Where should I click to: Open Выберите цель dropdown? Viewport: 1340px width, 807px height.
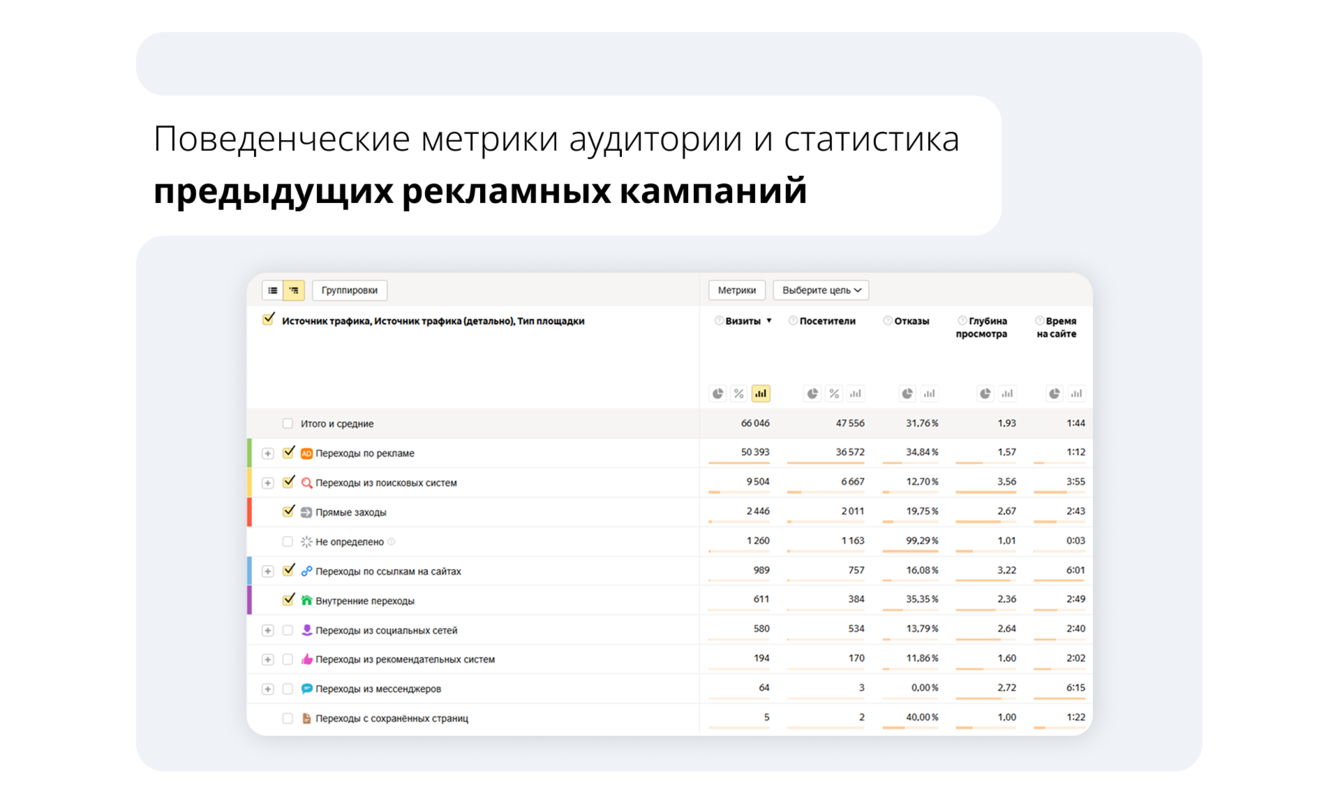click(x=821, y=290)
